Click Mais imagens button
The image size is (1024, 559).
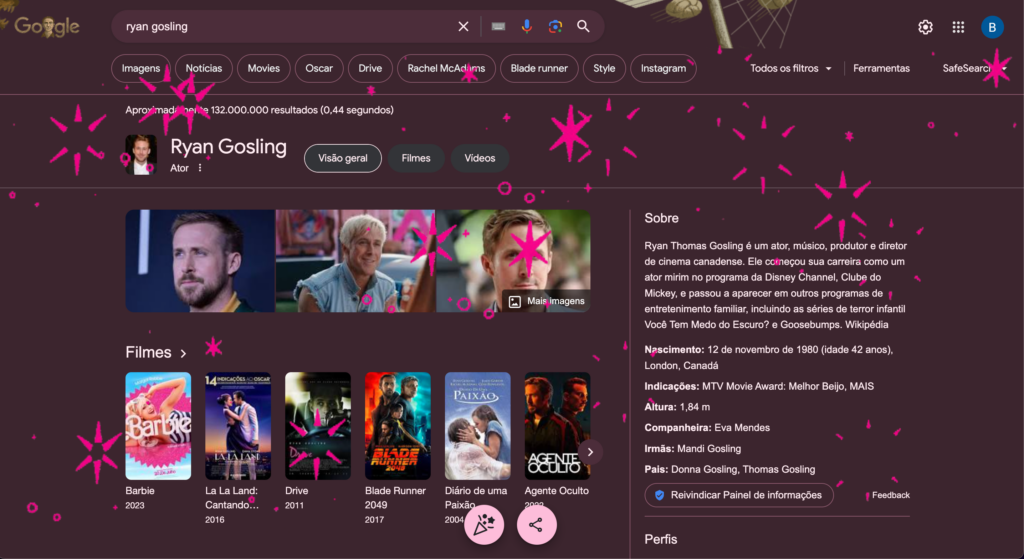(x=547, y=301)
